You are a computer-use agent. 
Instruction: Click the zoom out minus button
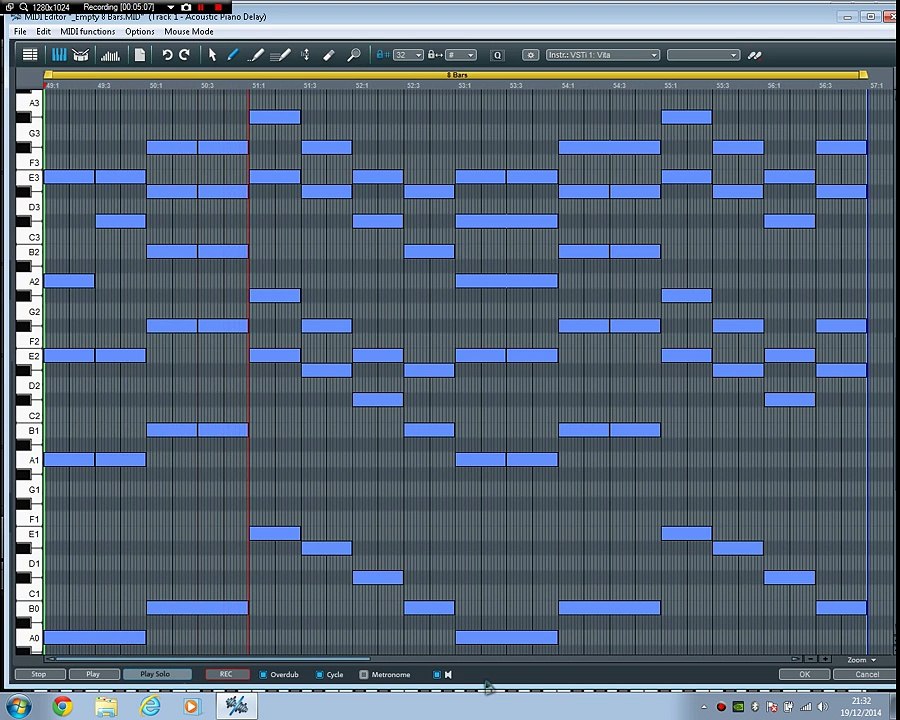click(x=810, y=659)
